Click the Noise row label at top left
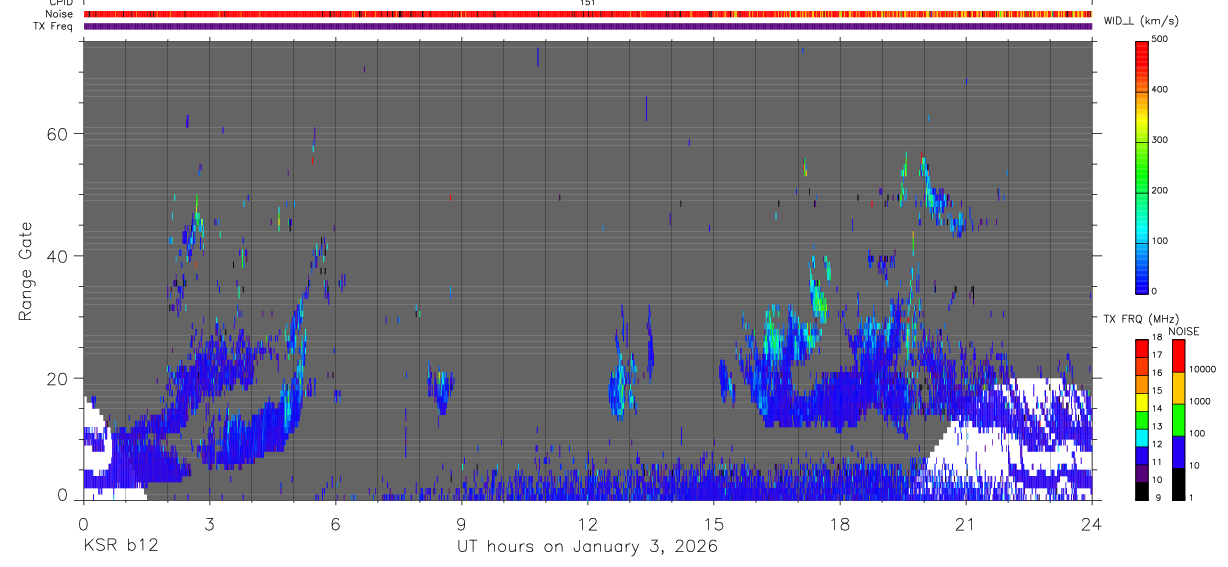Image resolution: width=1228 pixels, height=567 pixels. pos(60,14)
